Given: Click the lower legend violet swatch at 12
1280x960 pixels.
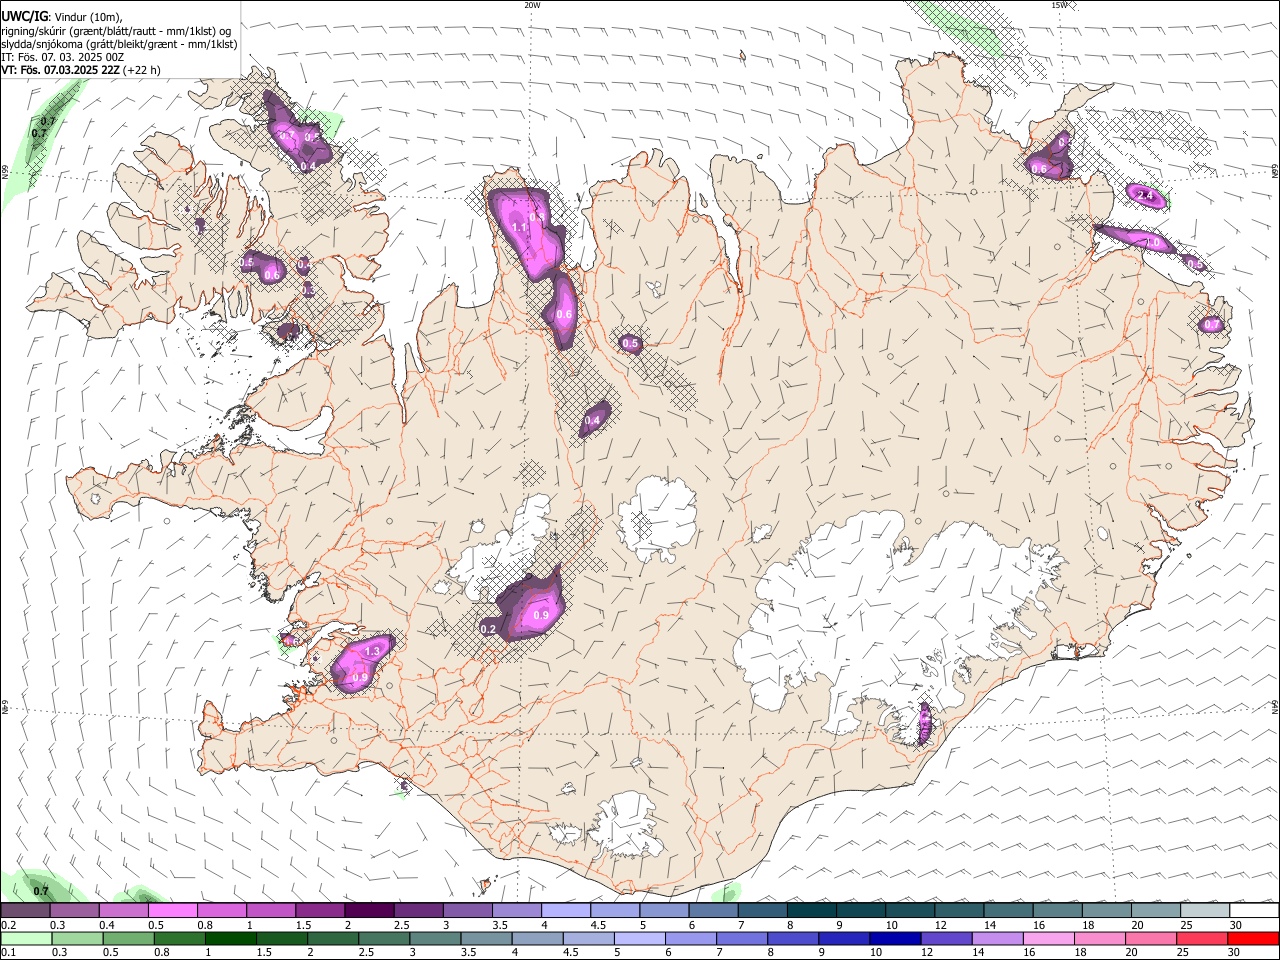Looking at the screenshot, I should point(946,938).
